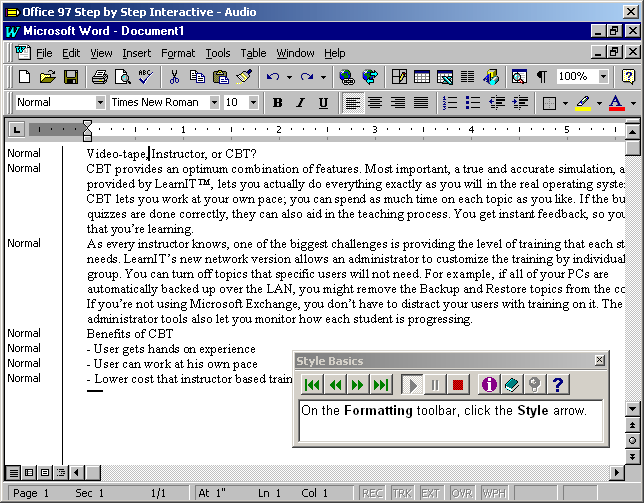The width and height of the screenshot is (644, 503).
Task: Toggle Show/Hide paragraph marks
Action: tap(542, 77)
